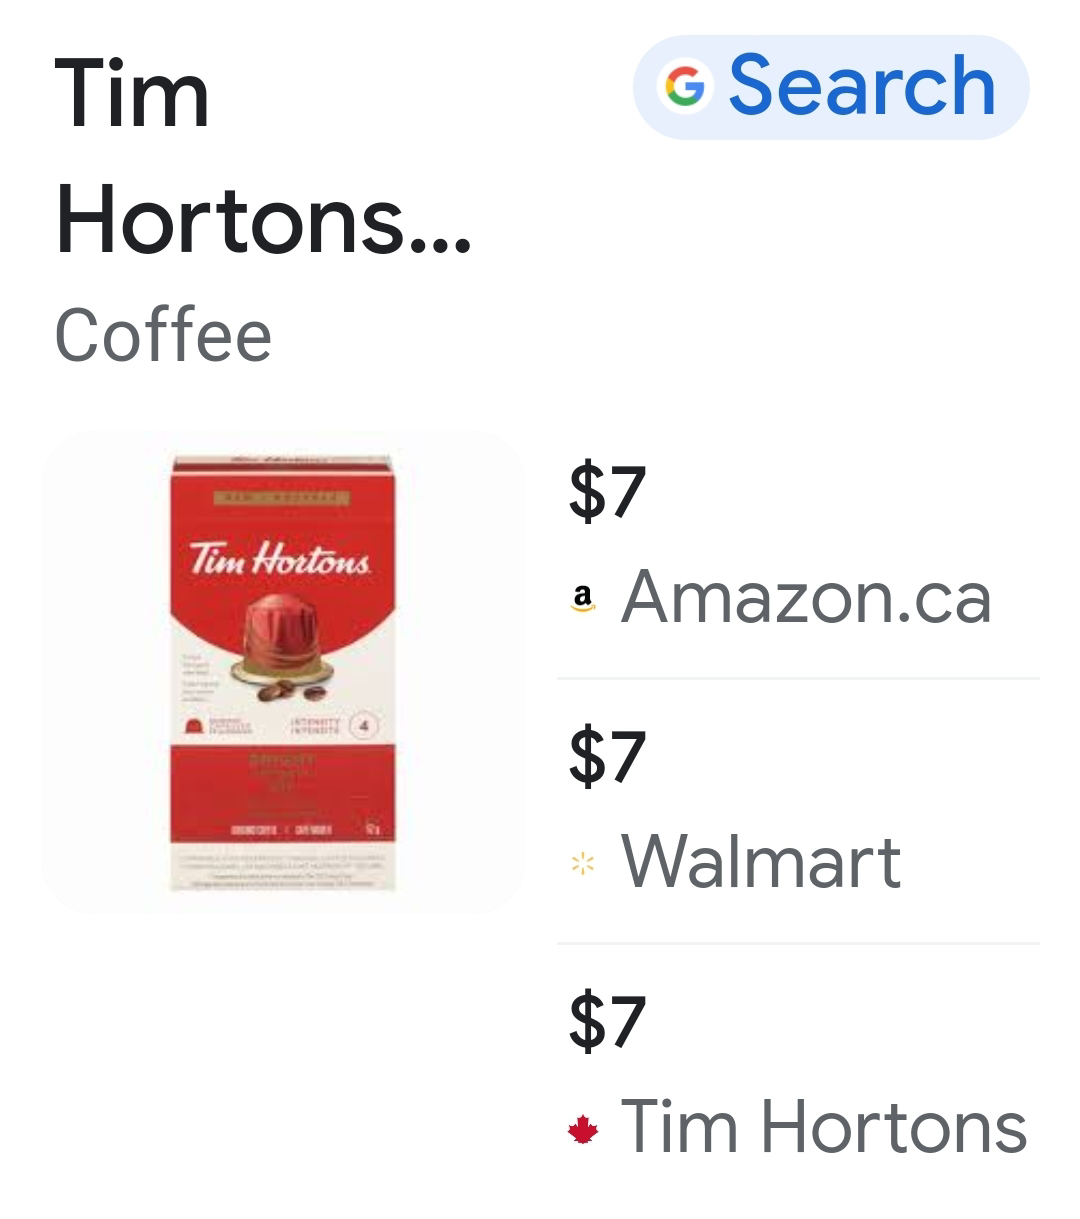Image resolution: width=1080 pixels, height=1219 pixels.
Task: Tap the circled intensity 4 badge
Action: (366, 726)
